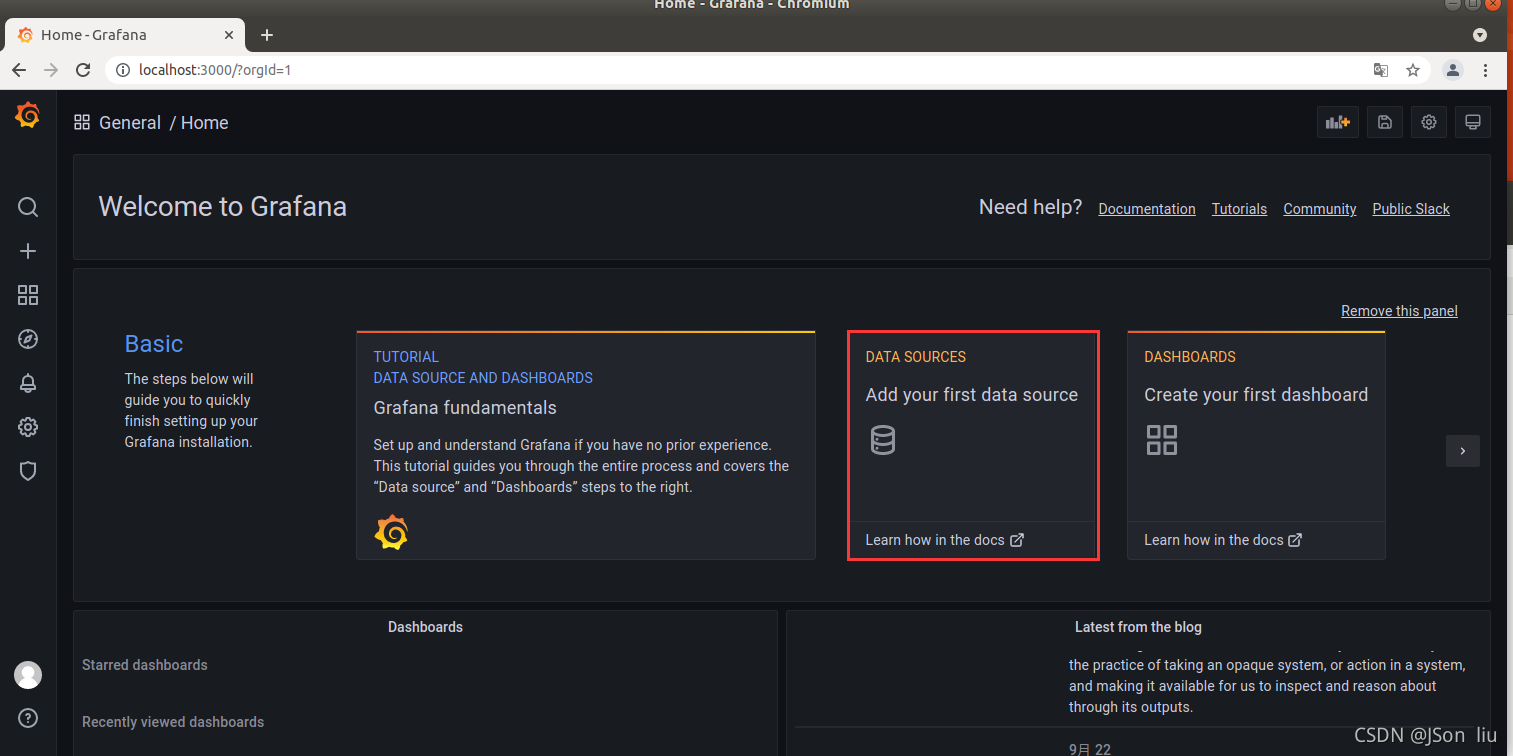Click the Starred dashboards heading
Image resolution: width=1513 pixels, height=756 pixels.
(x=145, y=665)
